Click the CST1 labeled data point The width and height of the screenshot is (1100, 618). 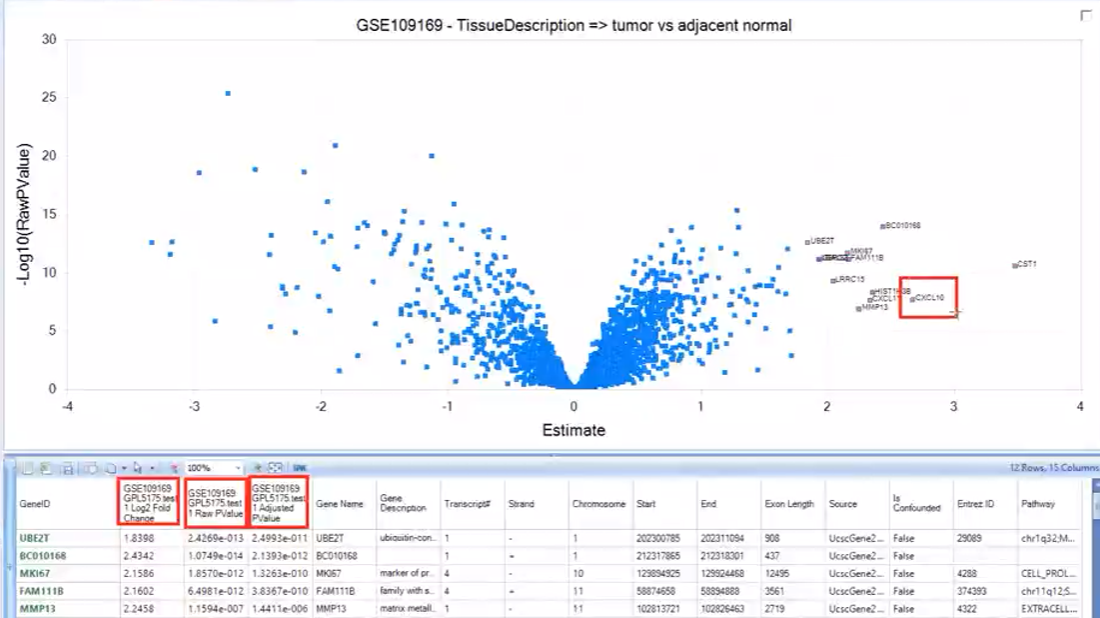[1015, 265]
